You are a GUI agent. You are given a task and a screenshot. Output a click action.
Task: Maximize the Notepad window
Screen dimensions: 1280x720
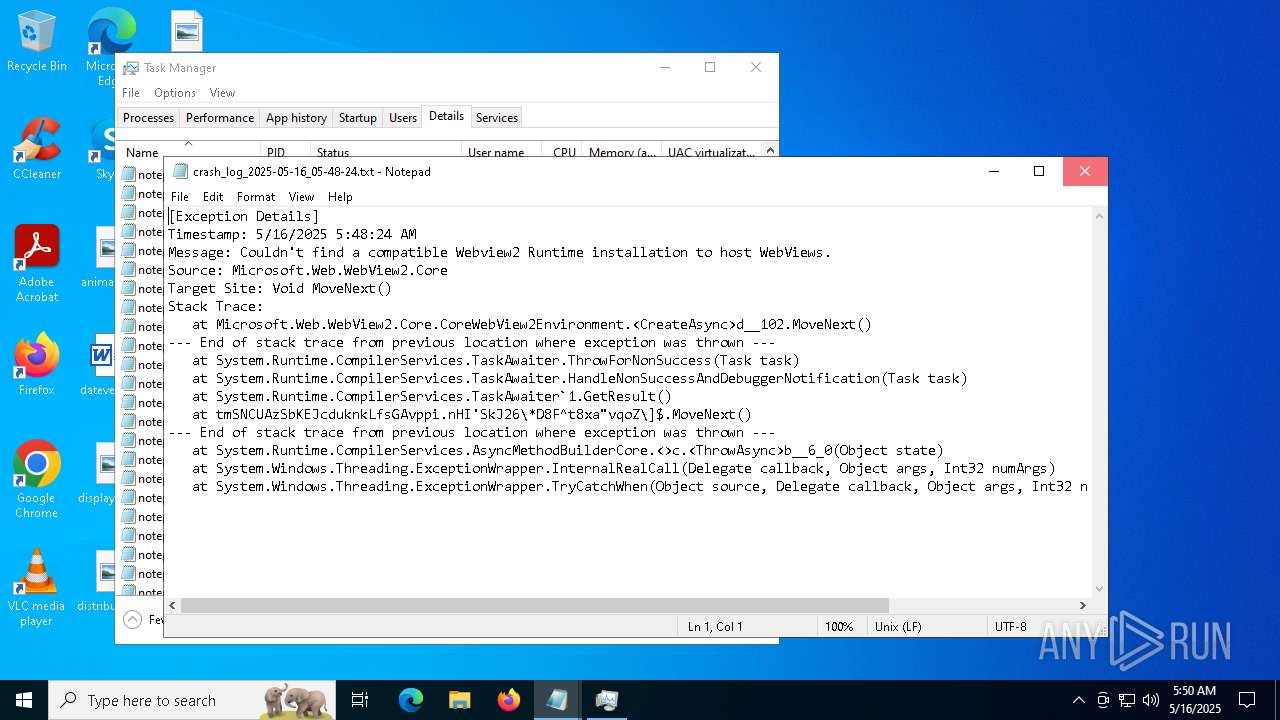(x=1039, y=172)
